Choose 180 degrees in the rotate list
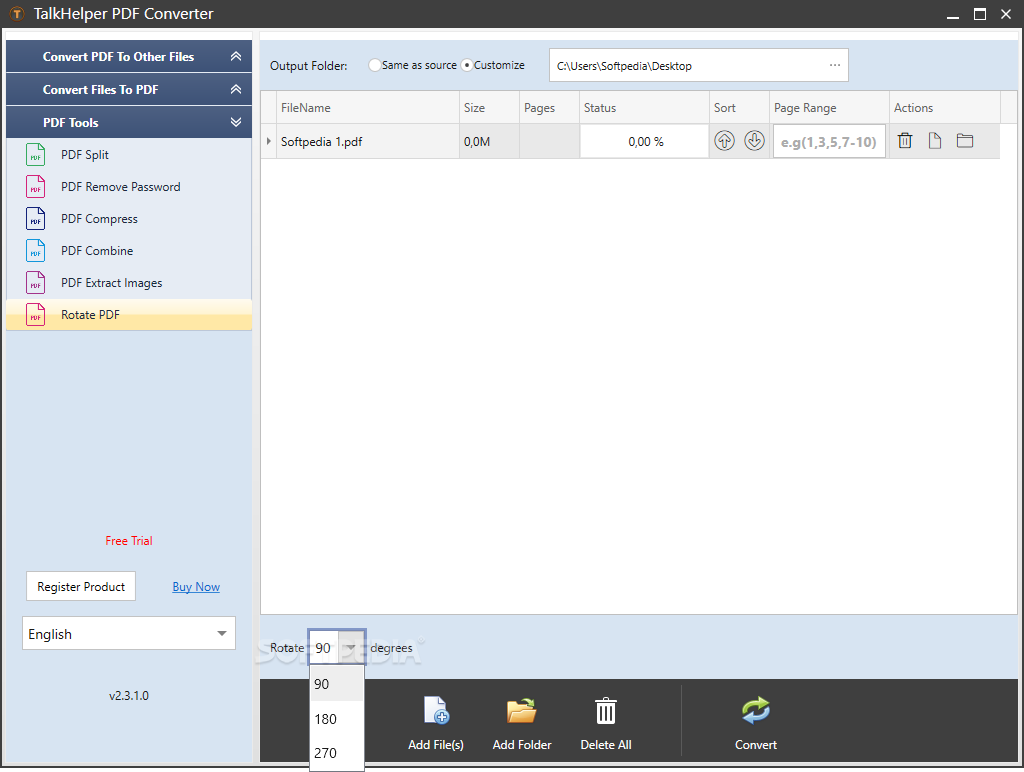The image size is (1024, 772). click(336, 719)
